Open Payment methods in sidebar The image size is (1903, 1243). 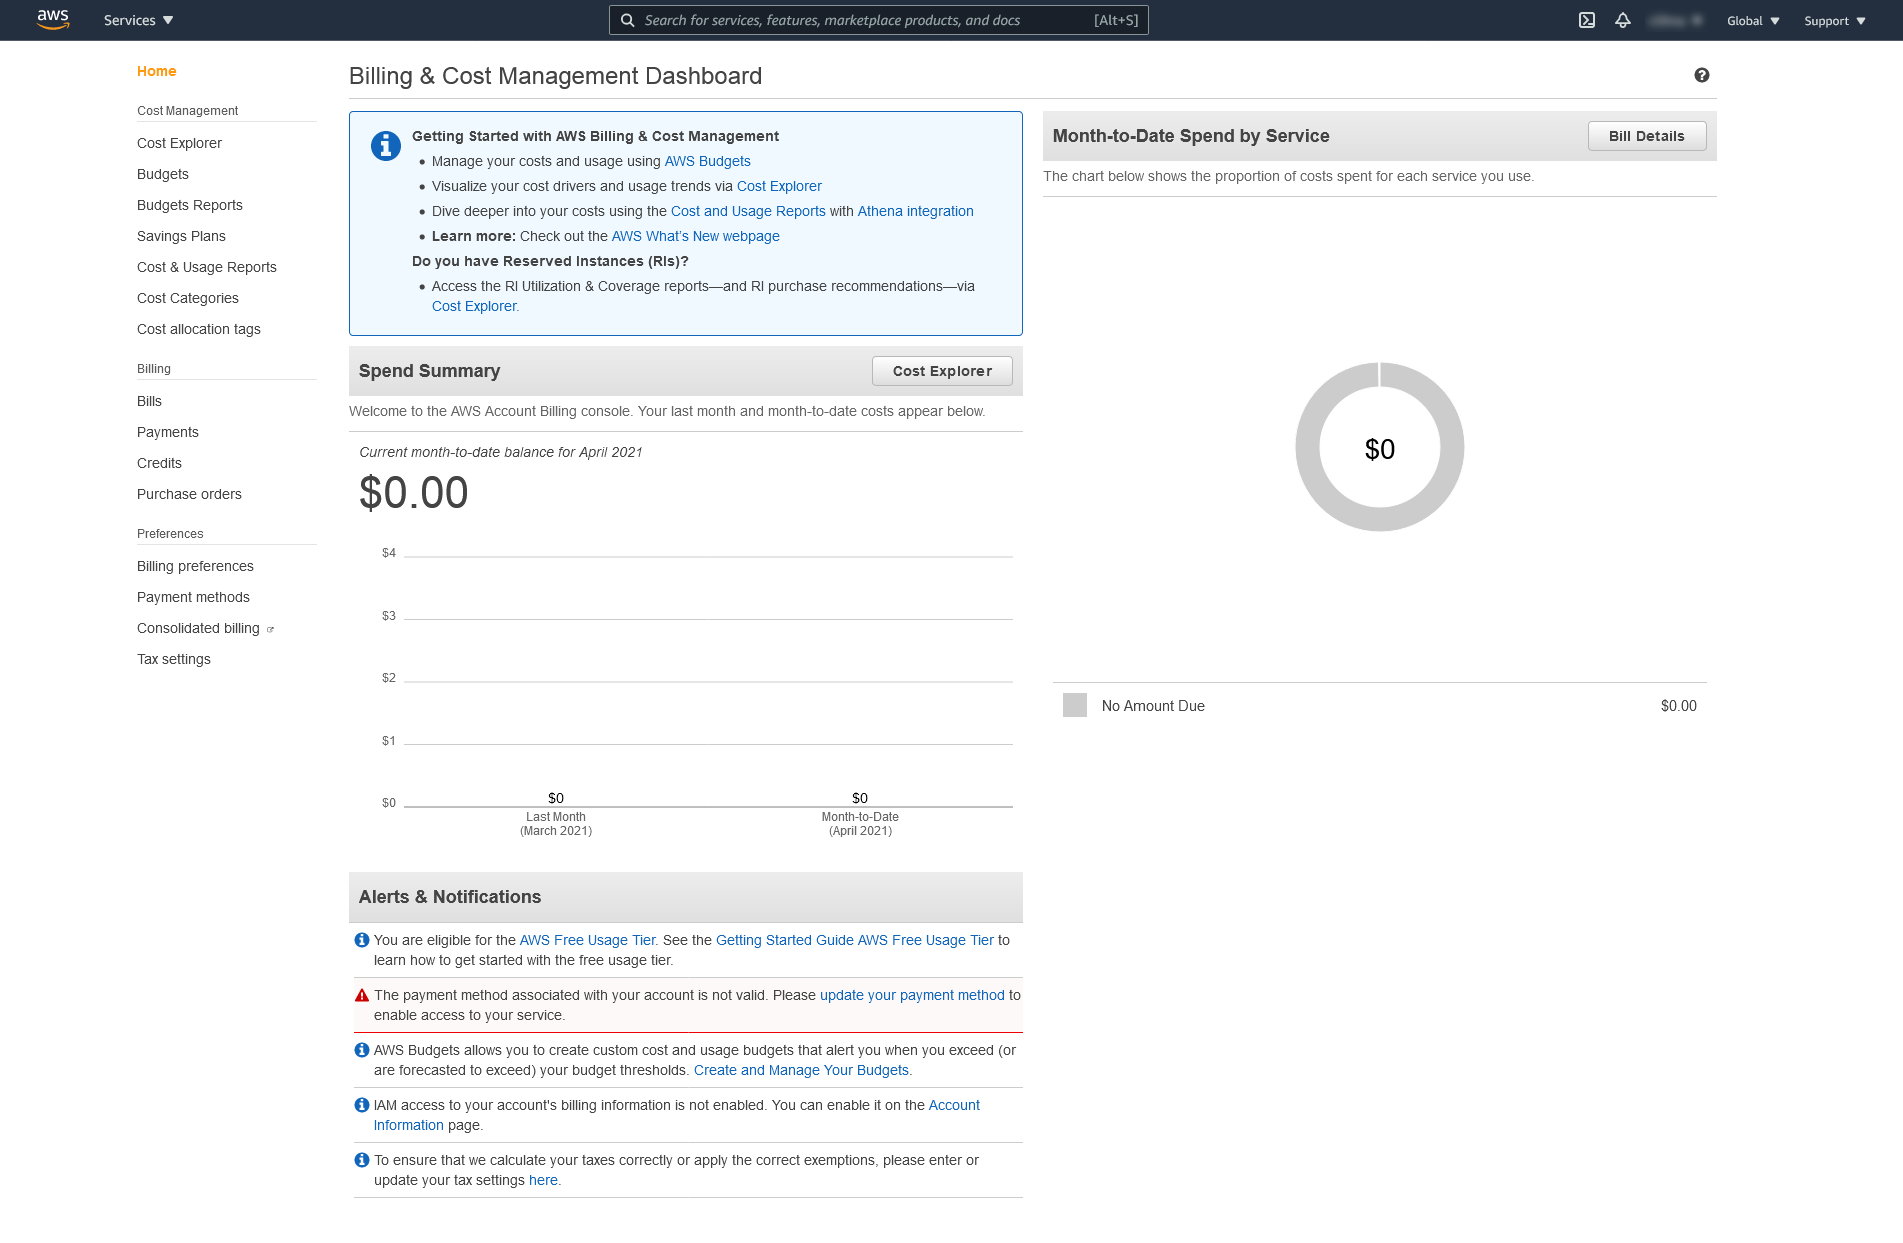click(193, 597)
